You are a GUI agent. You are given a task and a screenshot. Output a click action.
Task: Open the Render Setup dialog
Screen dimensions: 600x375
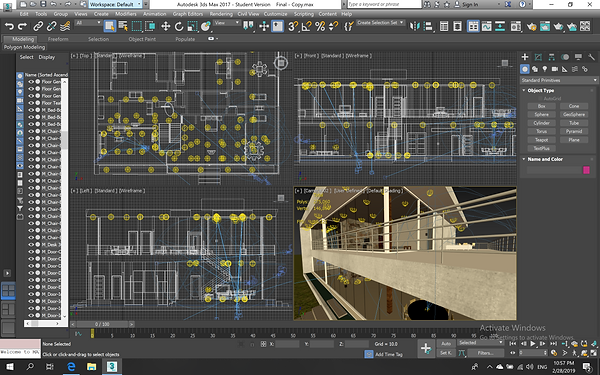pyautogui.click(x=531, y=26)
